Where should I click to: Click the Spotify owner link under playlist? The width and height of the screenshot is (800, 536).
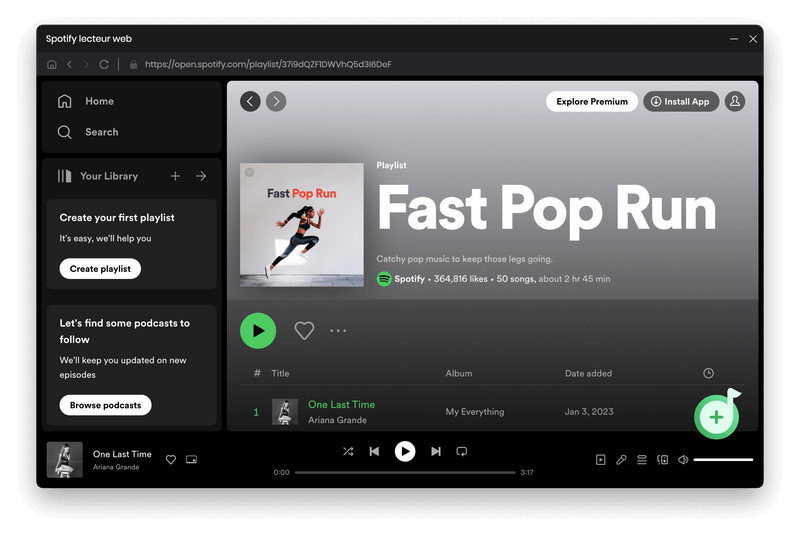[x=409, y=279]
